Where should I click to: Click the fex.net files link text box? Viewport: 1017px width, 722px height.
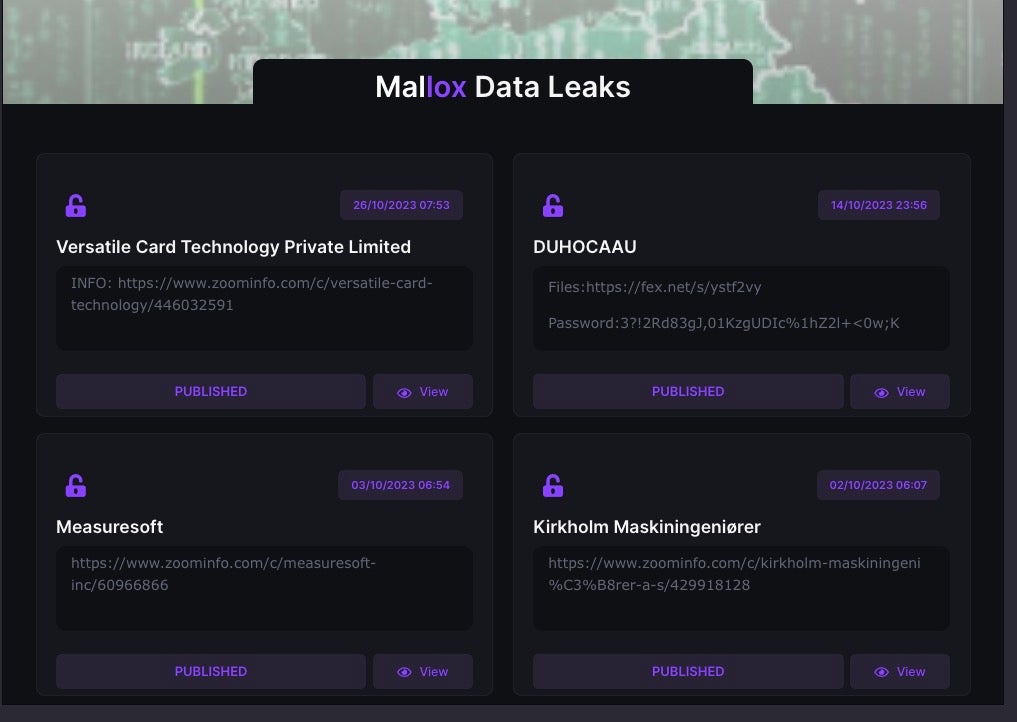[654, 287]
